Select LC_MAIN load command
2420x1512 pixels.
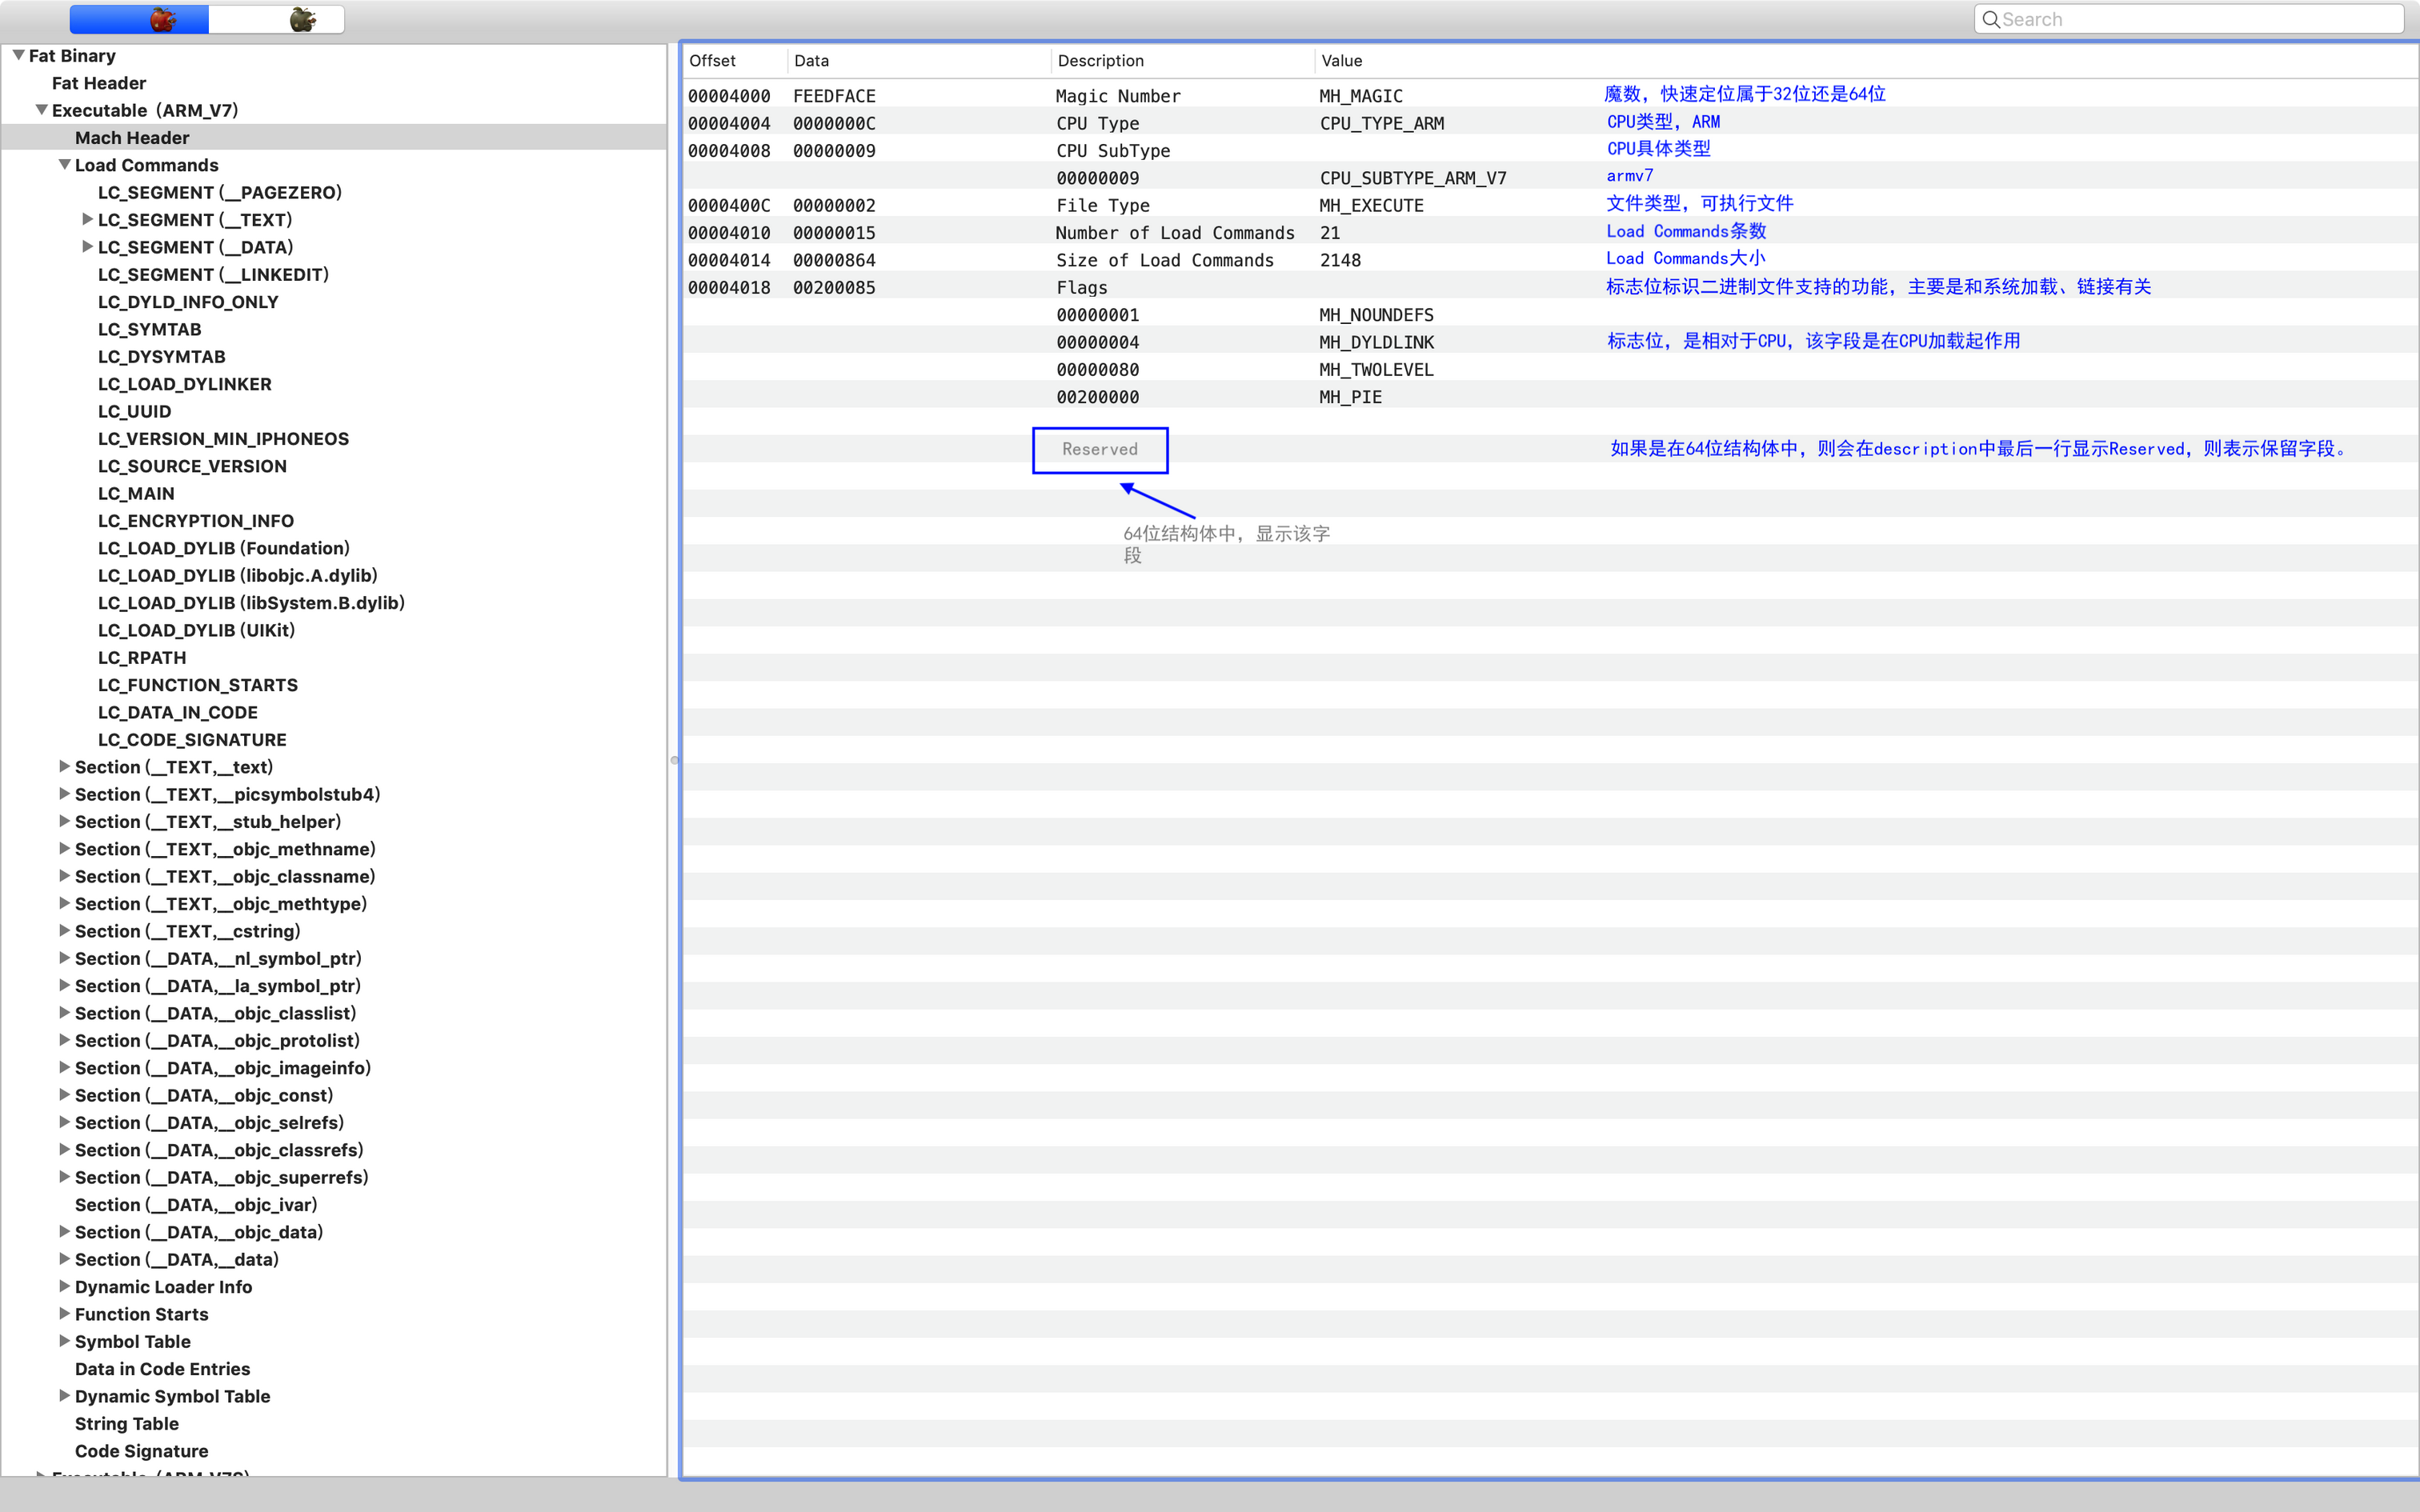[x=136, y=493]
